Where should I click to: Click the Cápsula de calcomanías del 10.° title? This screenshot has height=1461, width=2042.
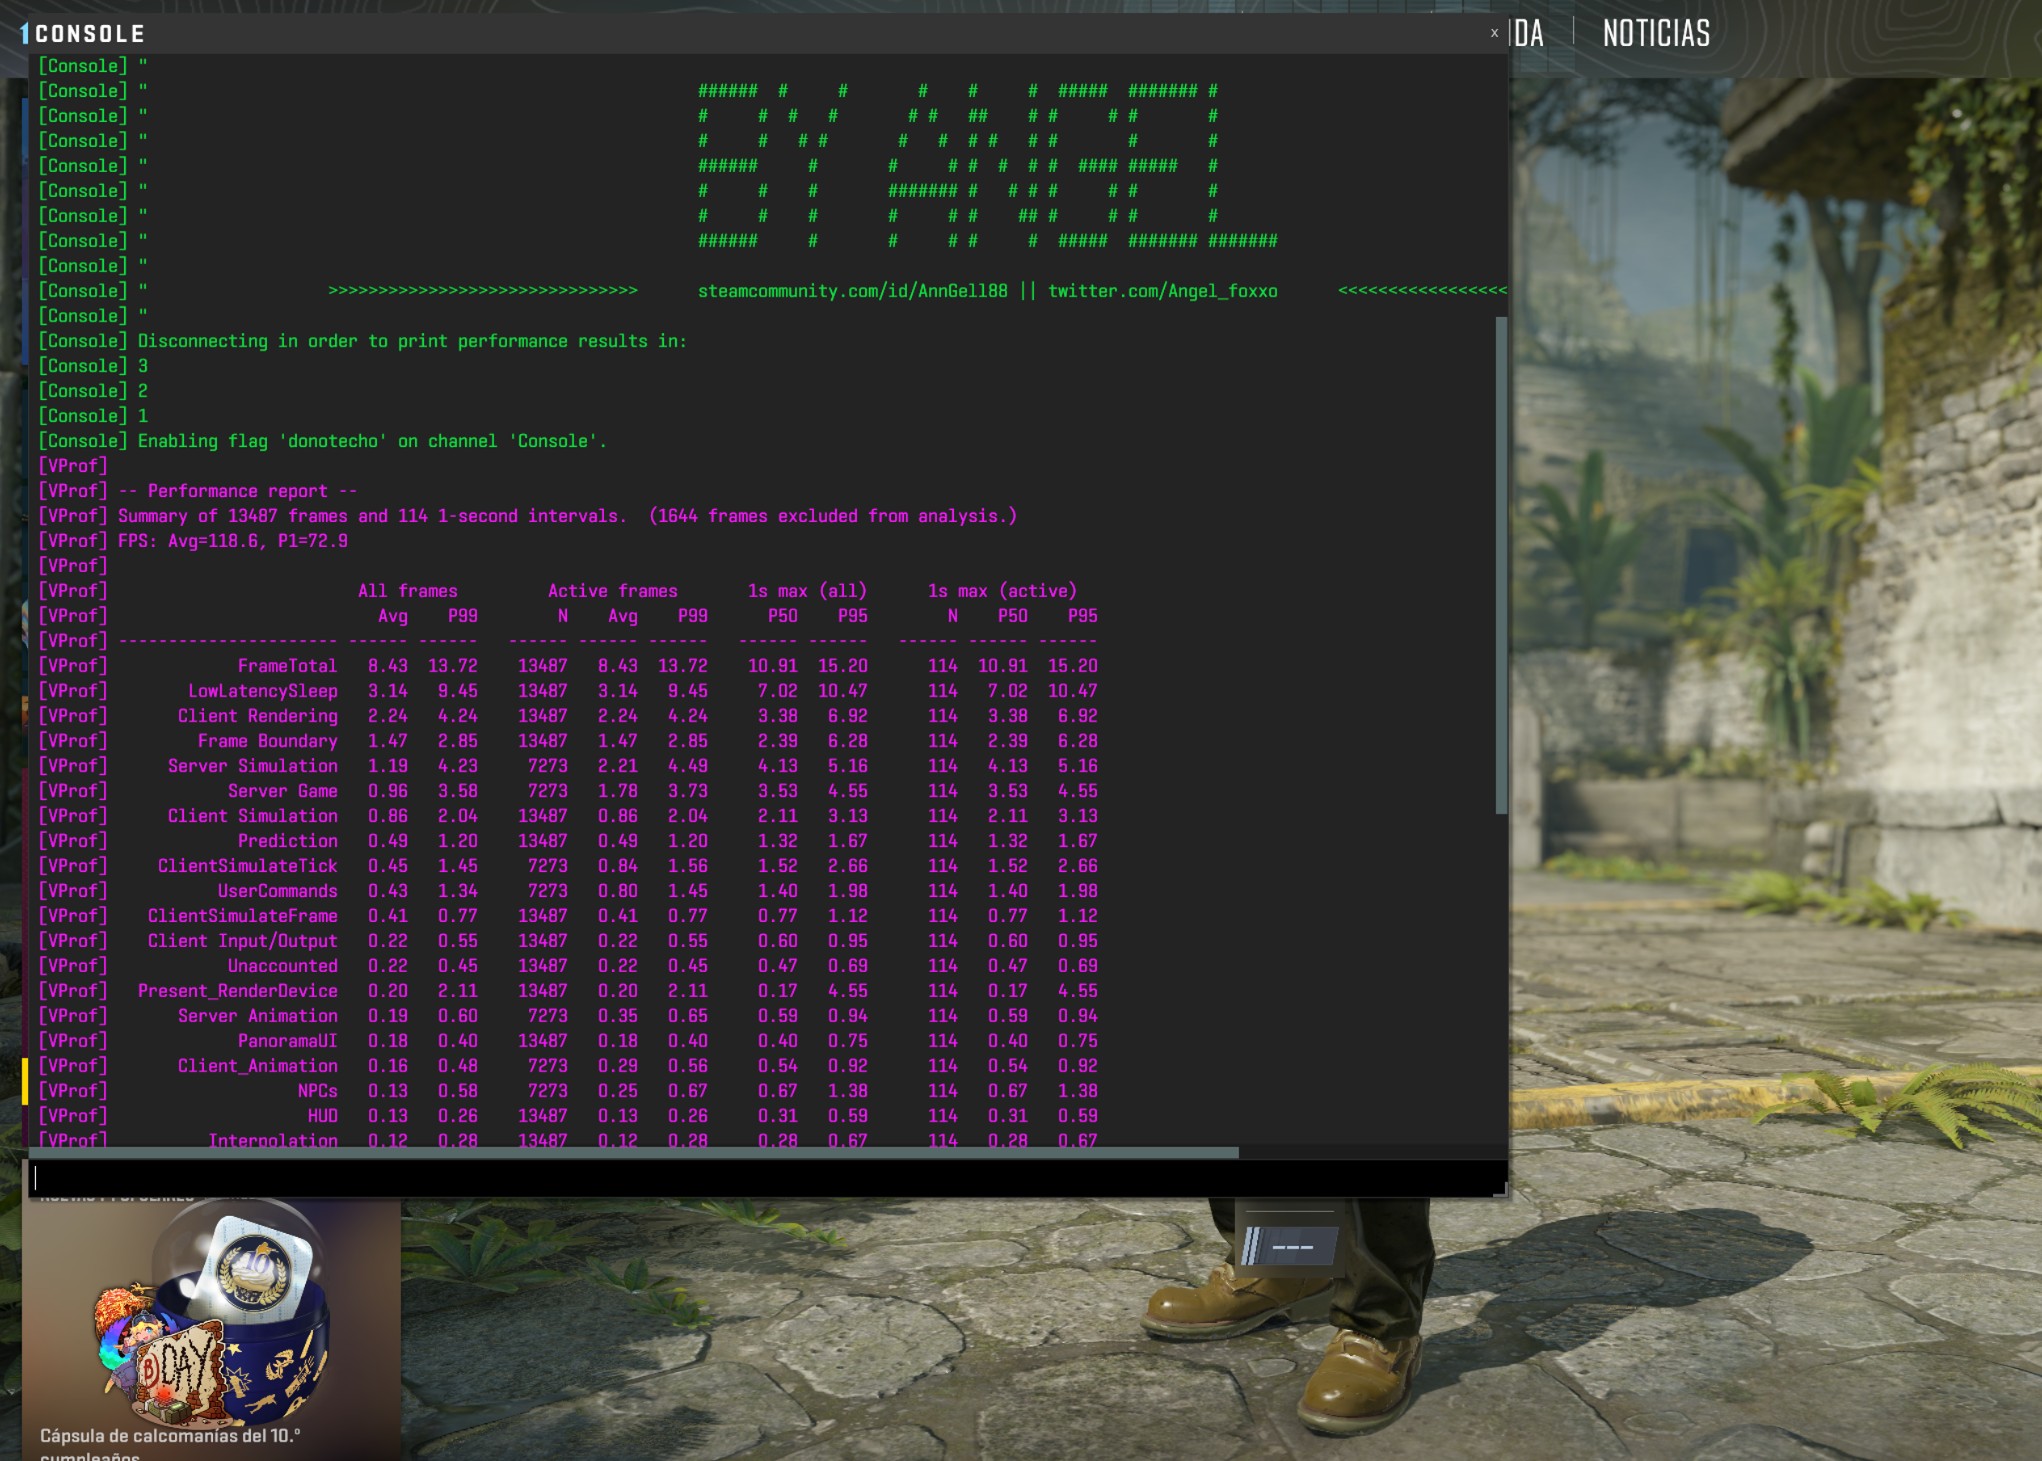point(169,1436)
